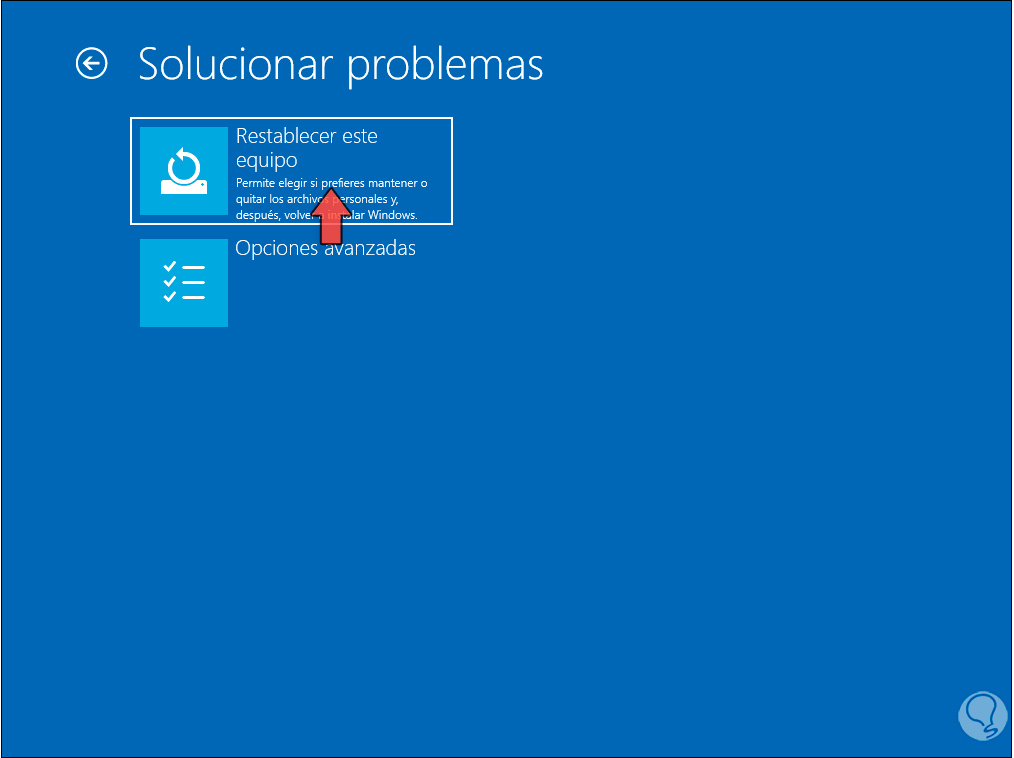
Task: Click the drive shape beneath the circular arrow
Action: (x=184, y=187)
